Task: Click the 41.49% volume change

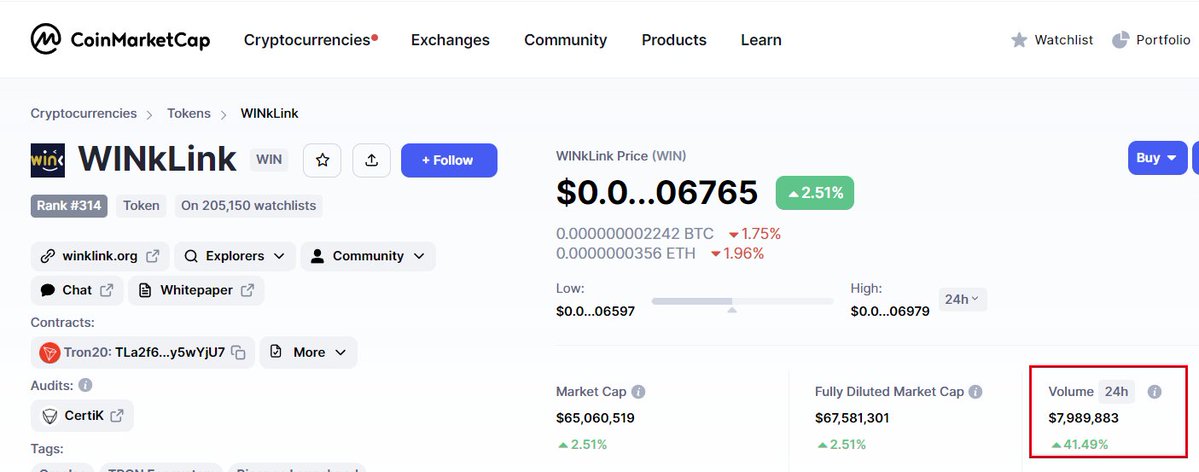Action: 1079,444
